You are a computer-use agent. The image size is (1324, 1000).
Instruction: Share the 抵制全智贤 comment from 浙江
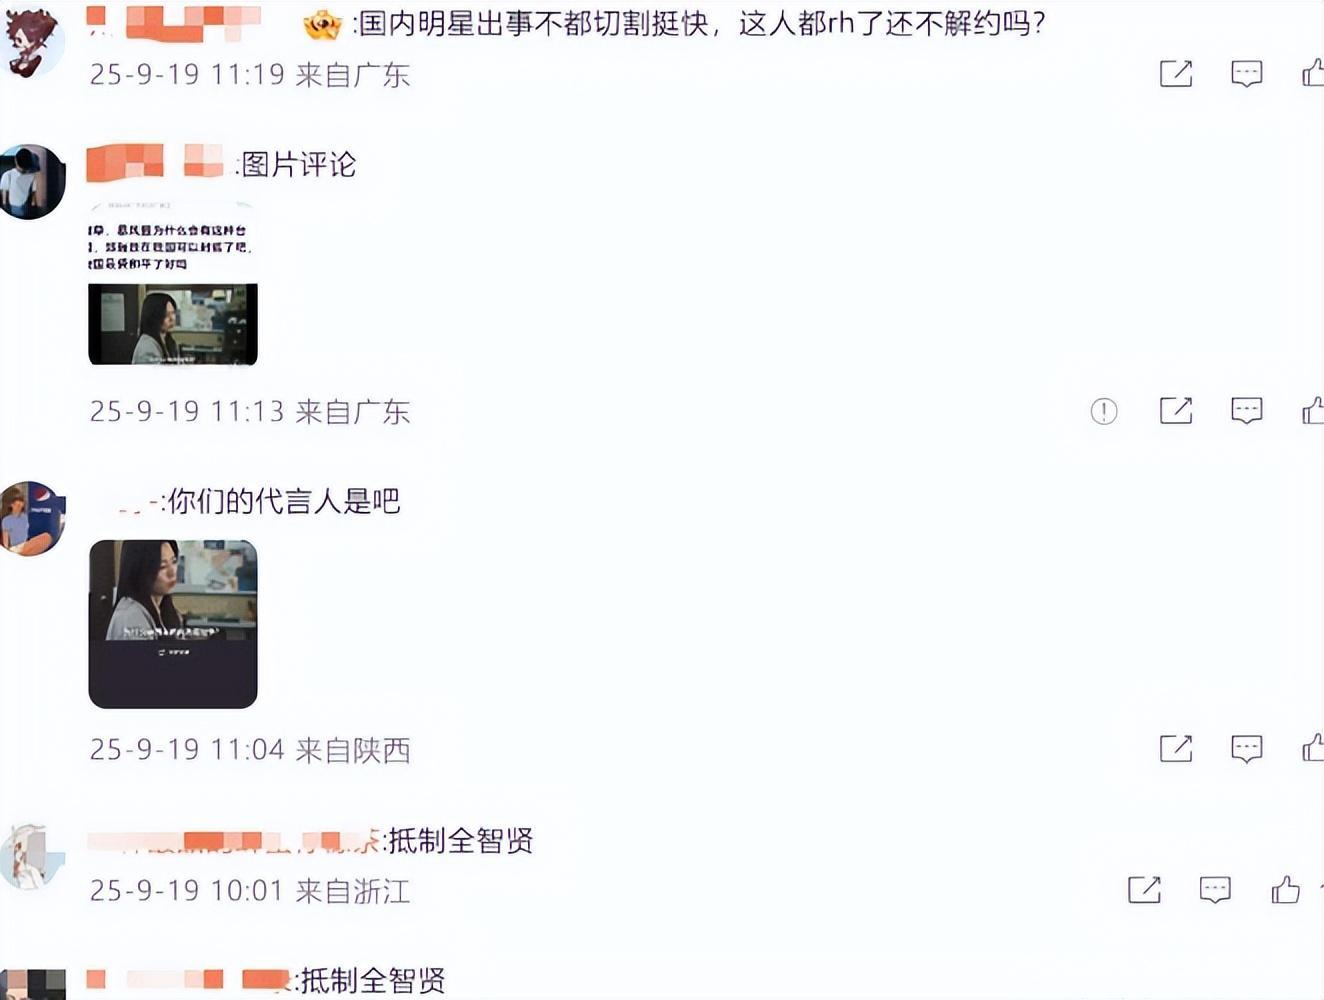point(1144,889)
